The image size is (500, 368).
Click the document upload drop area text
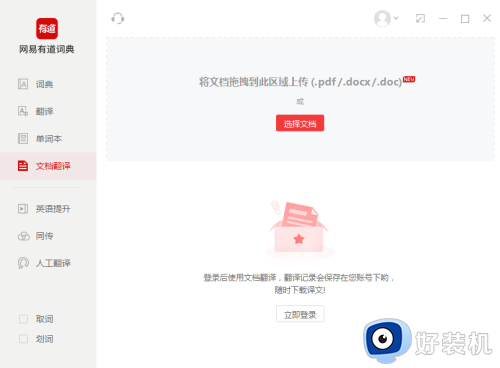300,82
